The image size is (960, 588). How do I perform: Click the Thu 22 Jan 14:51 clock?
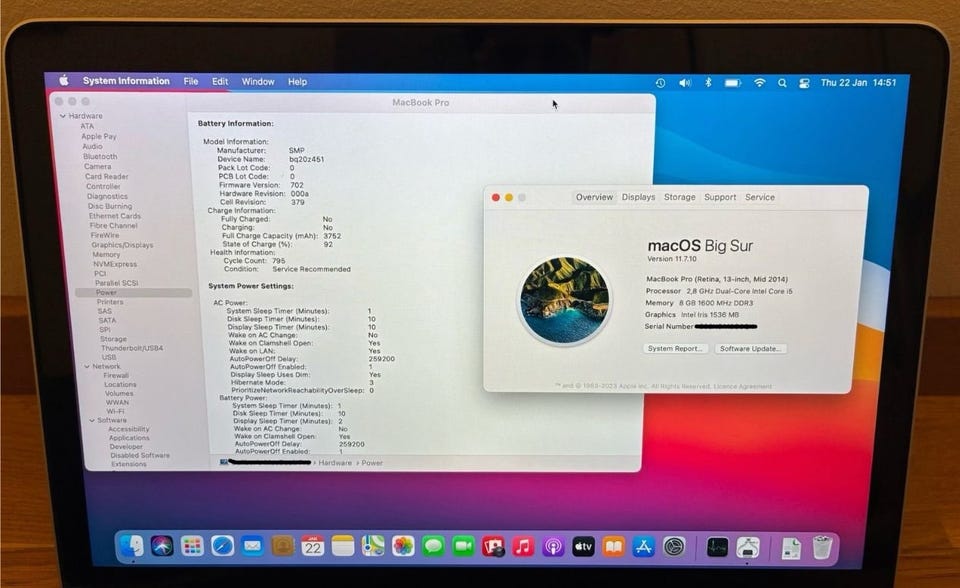click(x=858, y=83)
